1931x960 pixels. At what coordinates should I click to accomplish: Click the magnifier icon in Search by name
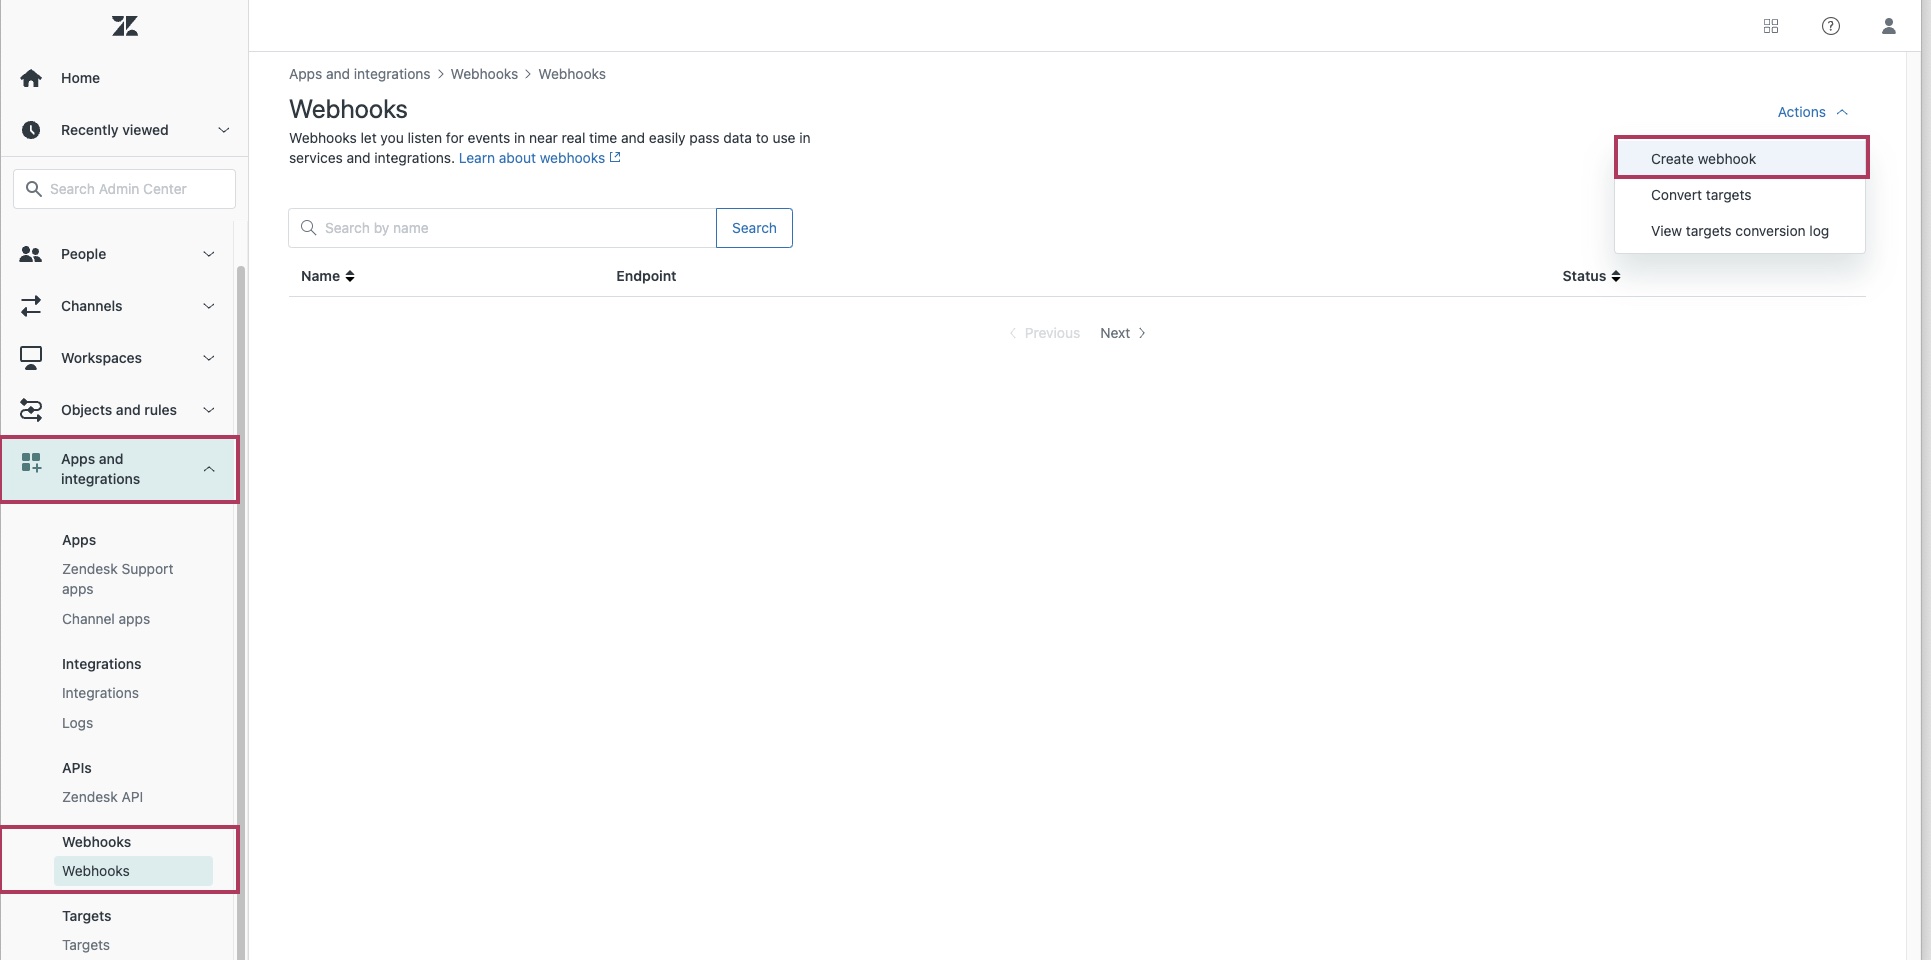point(309,228)
